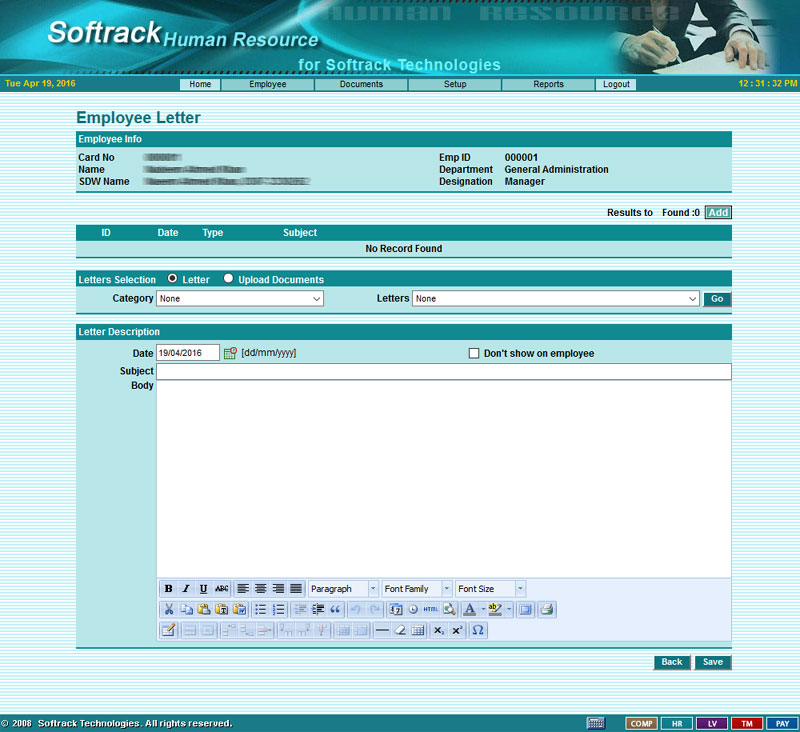
Task: Open the Font Family dropdown
Action: pyautogui.click(x=417, y=589)
